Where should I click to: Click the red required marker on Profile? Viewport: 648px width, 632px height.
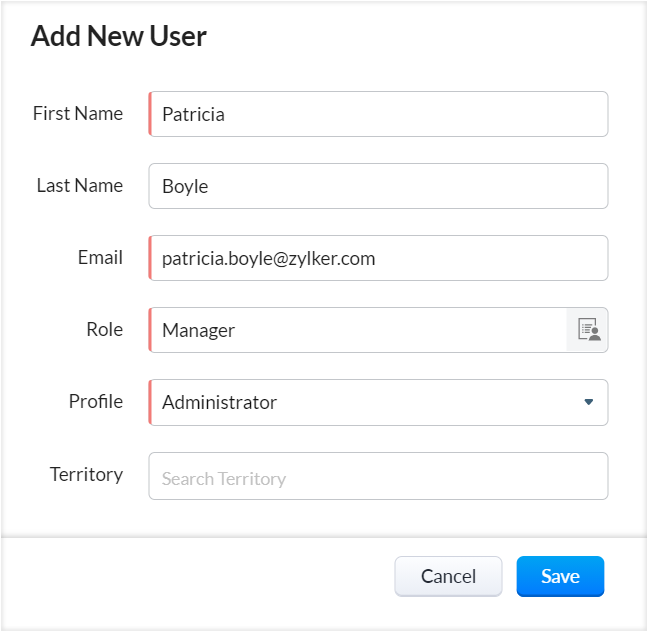150,402
